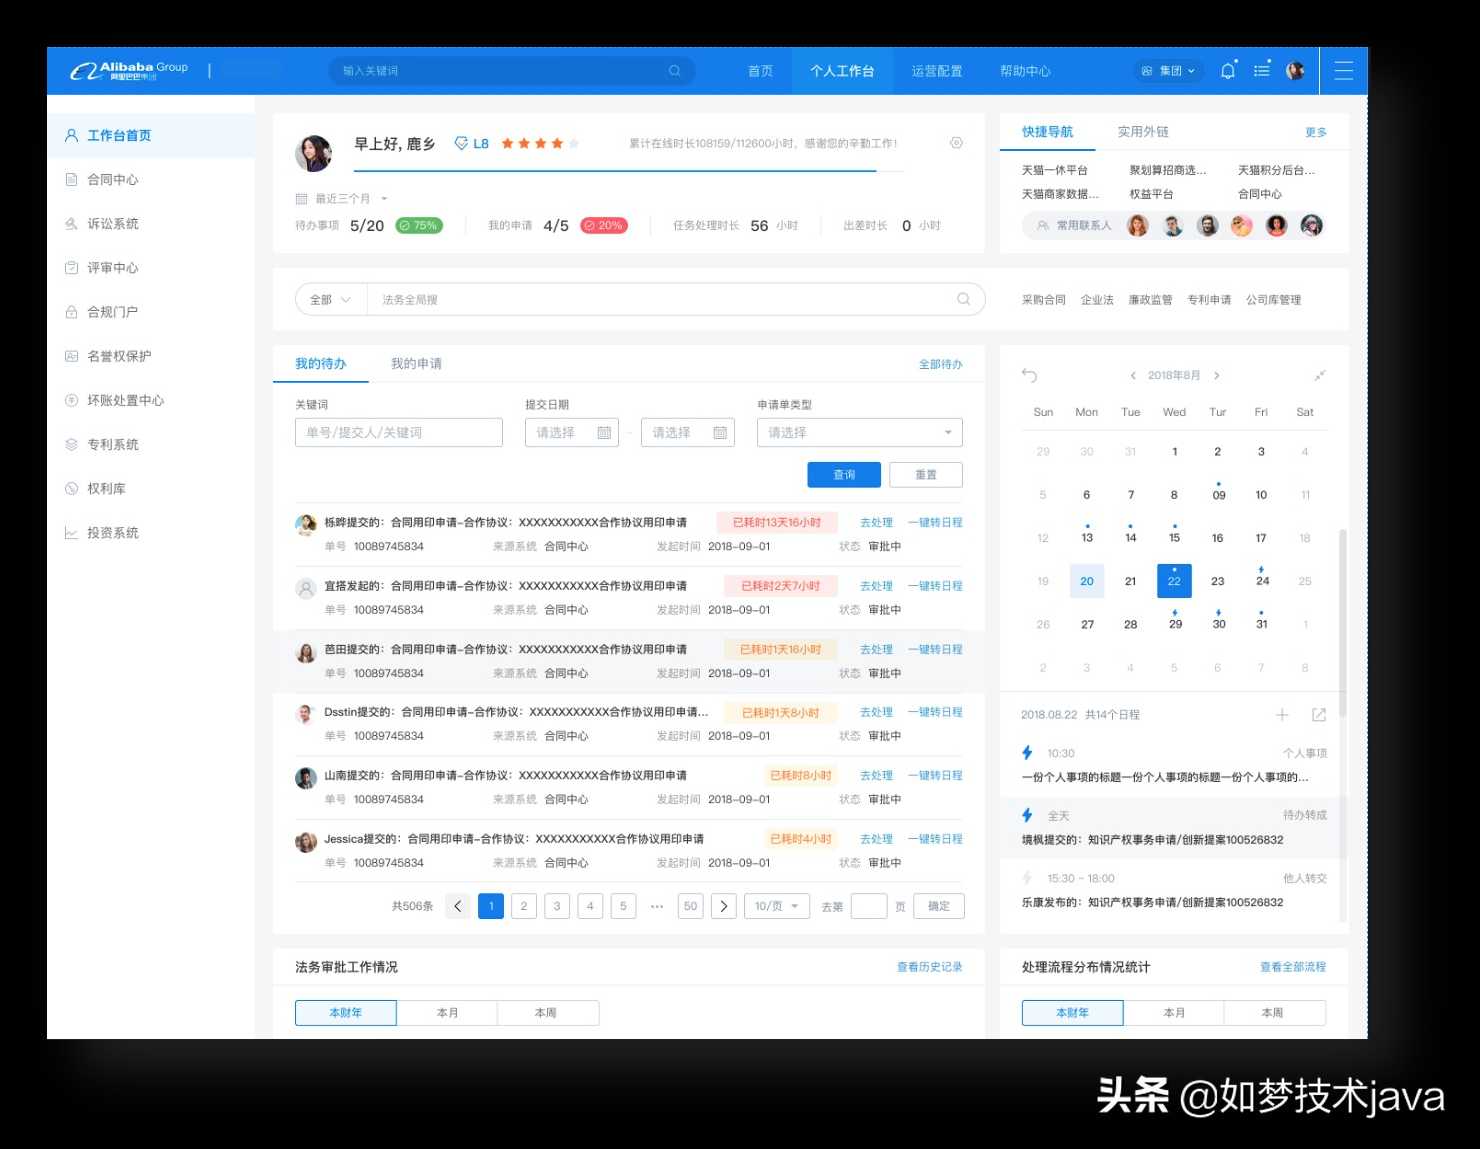Open the 全部 scope dropdown in search
The height and width of the screenshot is (1149, 1480).
[330, 299]
